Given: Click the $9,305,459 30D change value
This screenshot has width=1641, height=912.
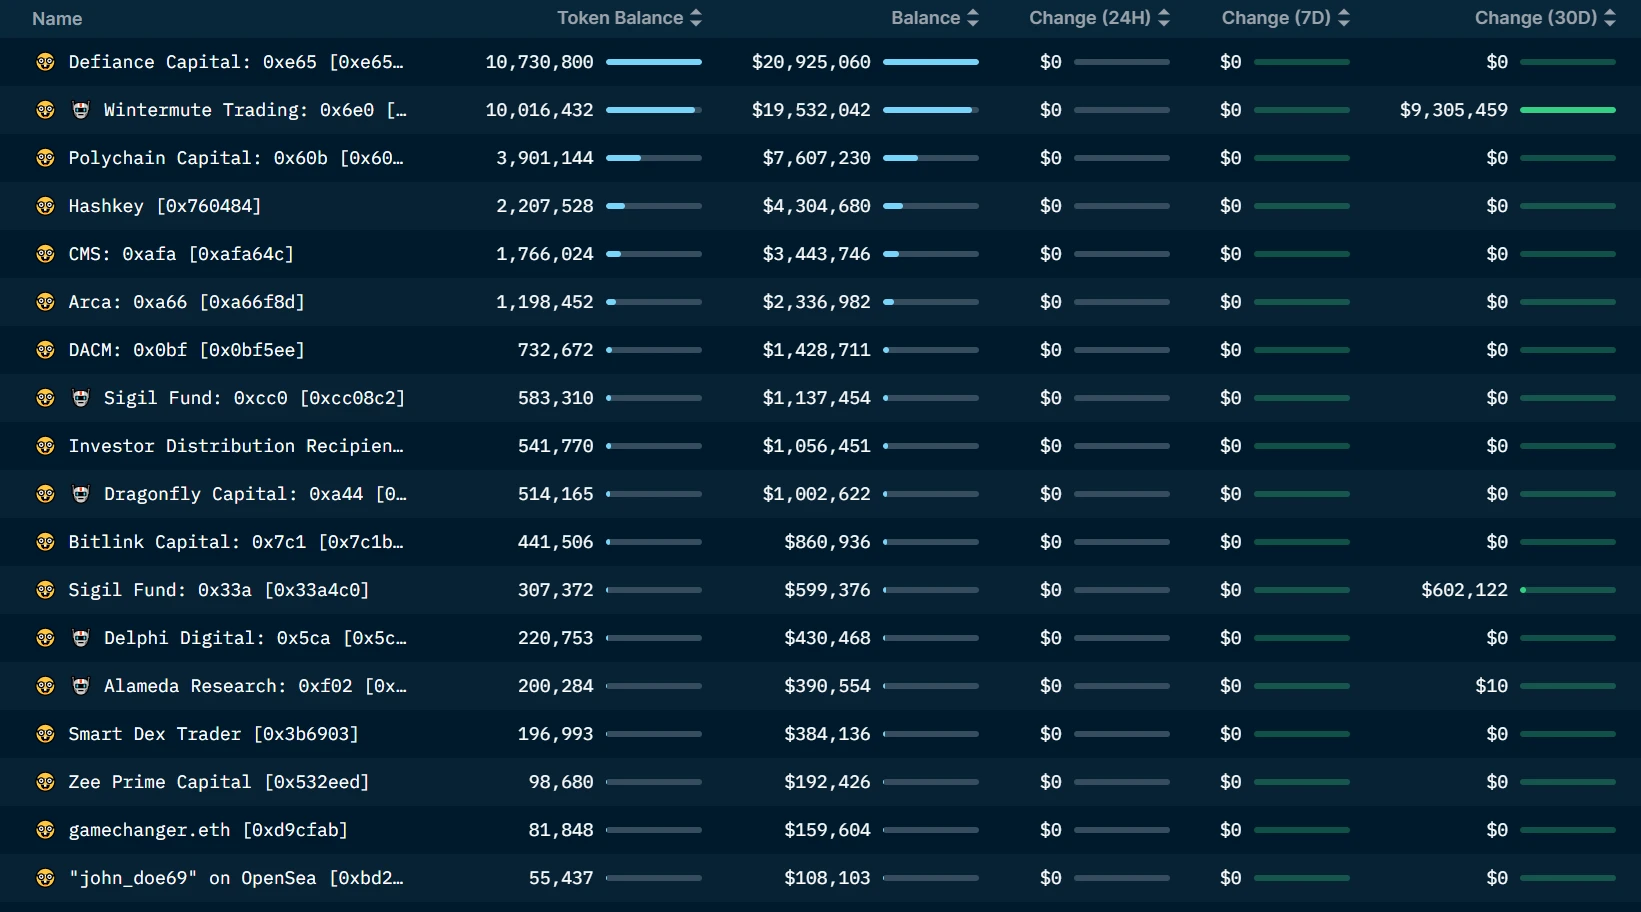Looking at the screenshot, I should 1453,110.
